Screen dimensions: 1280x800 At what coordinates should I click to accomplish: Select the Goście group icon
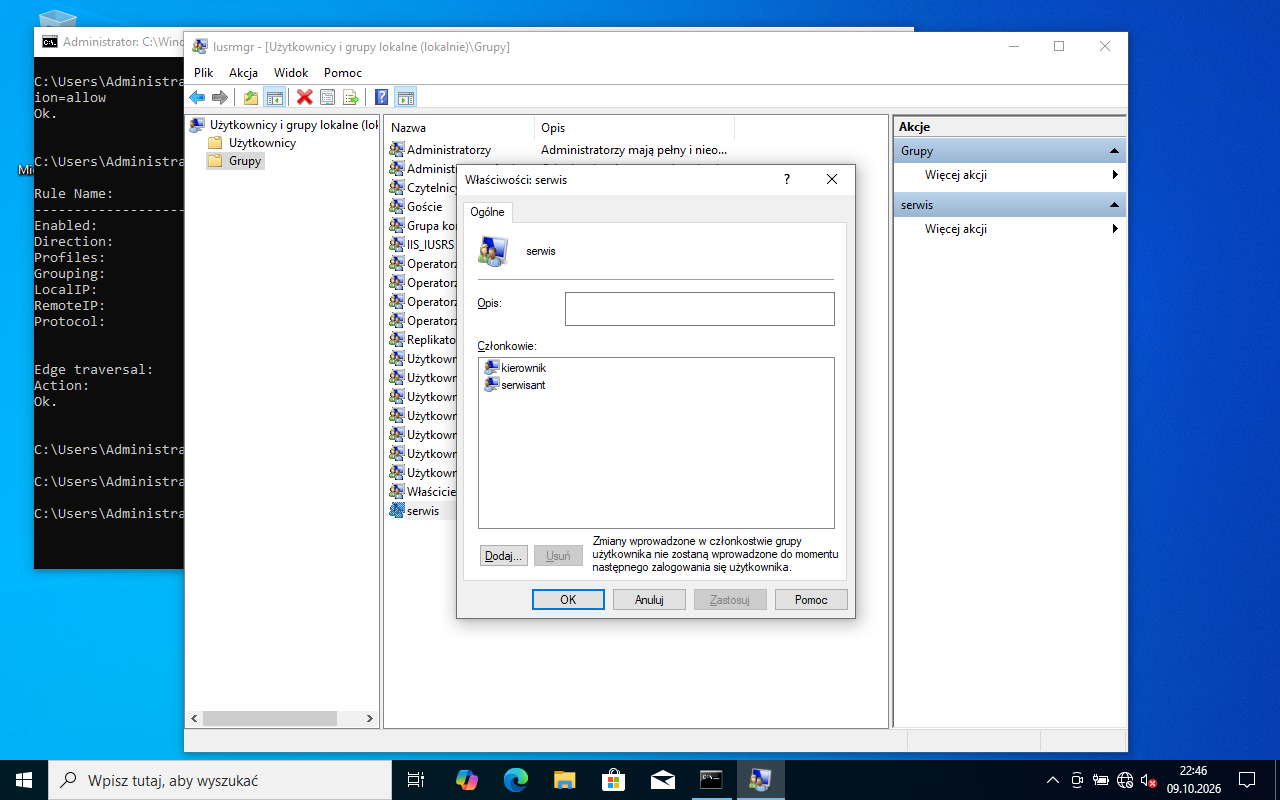click(397, 207)
